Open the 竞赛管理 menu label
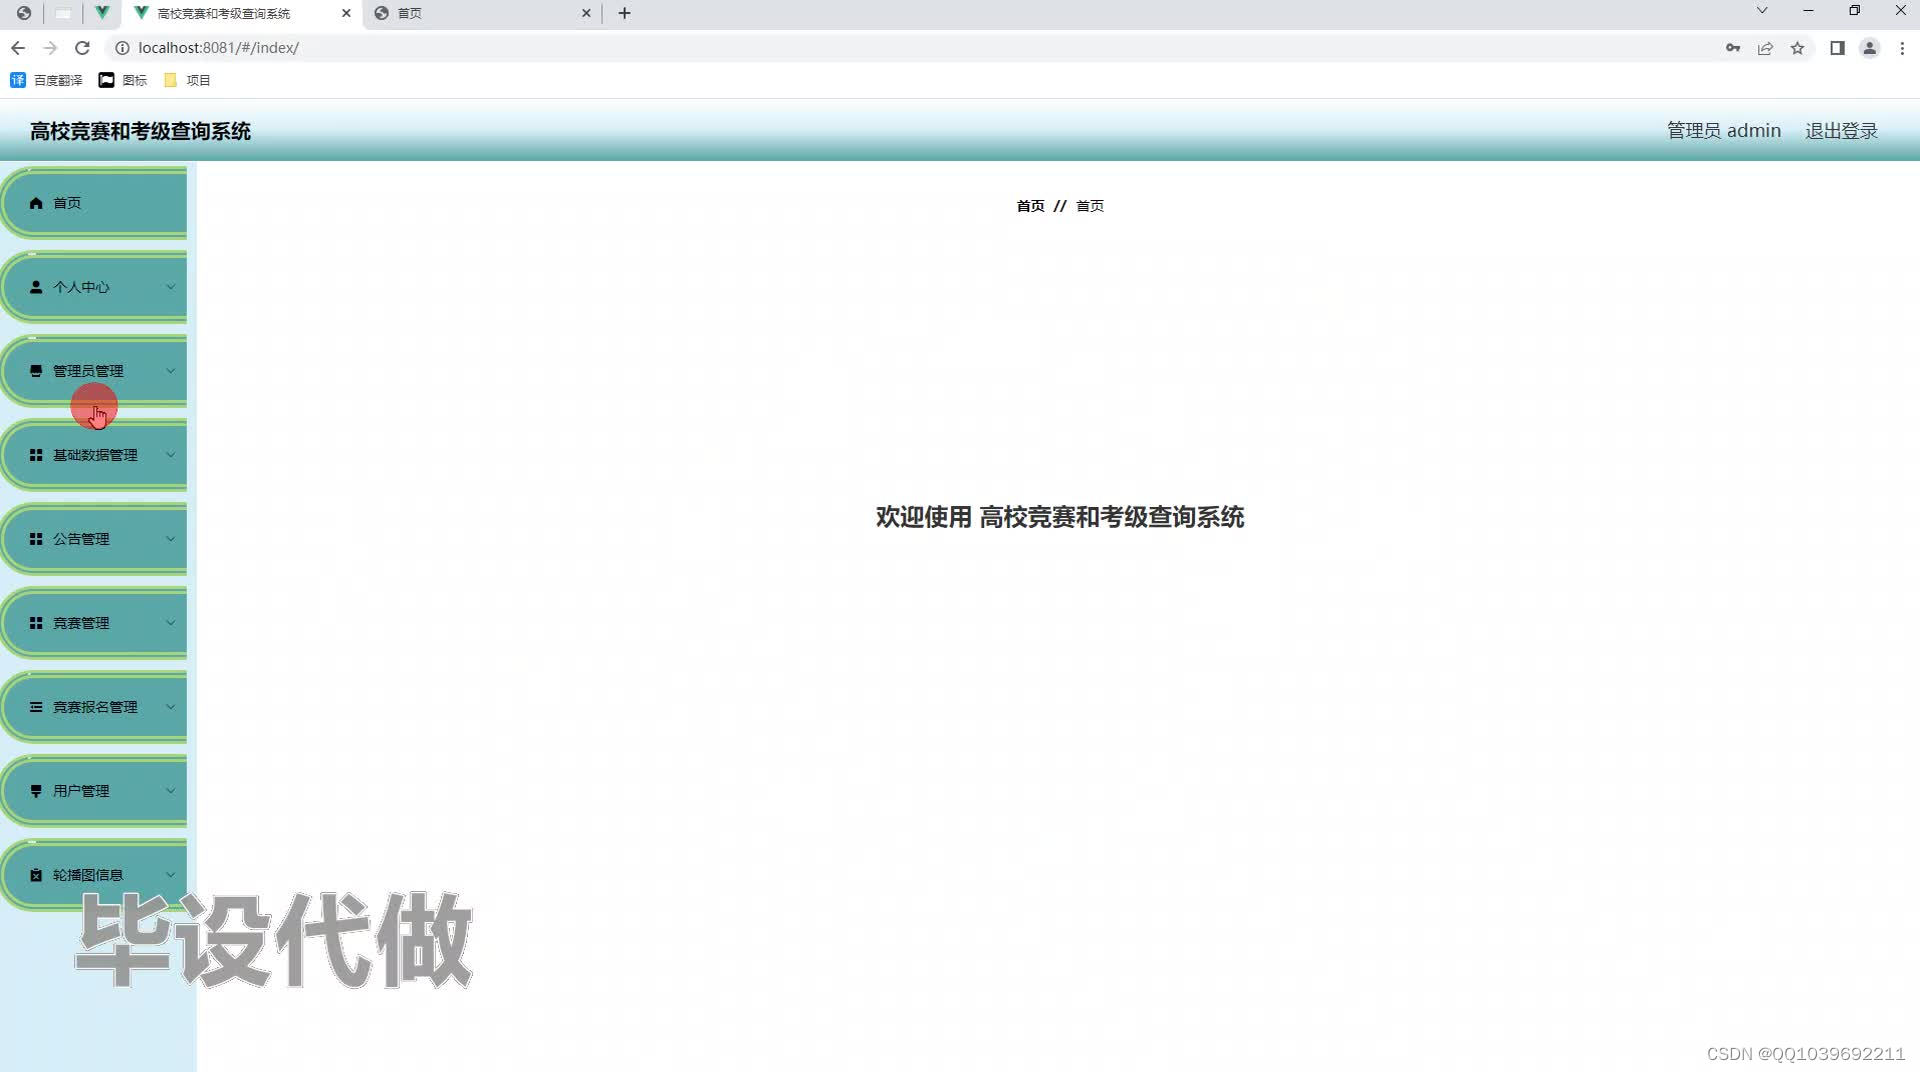 pyautogui.click(x=81, y=623)
